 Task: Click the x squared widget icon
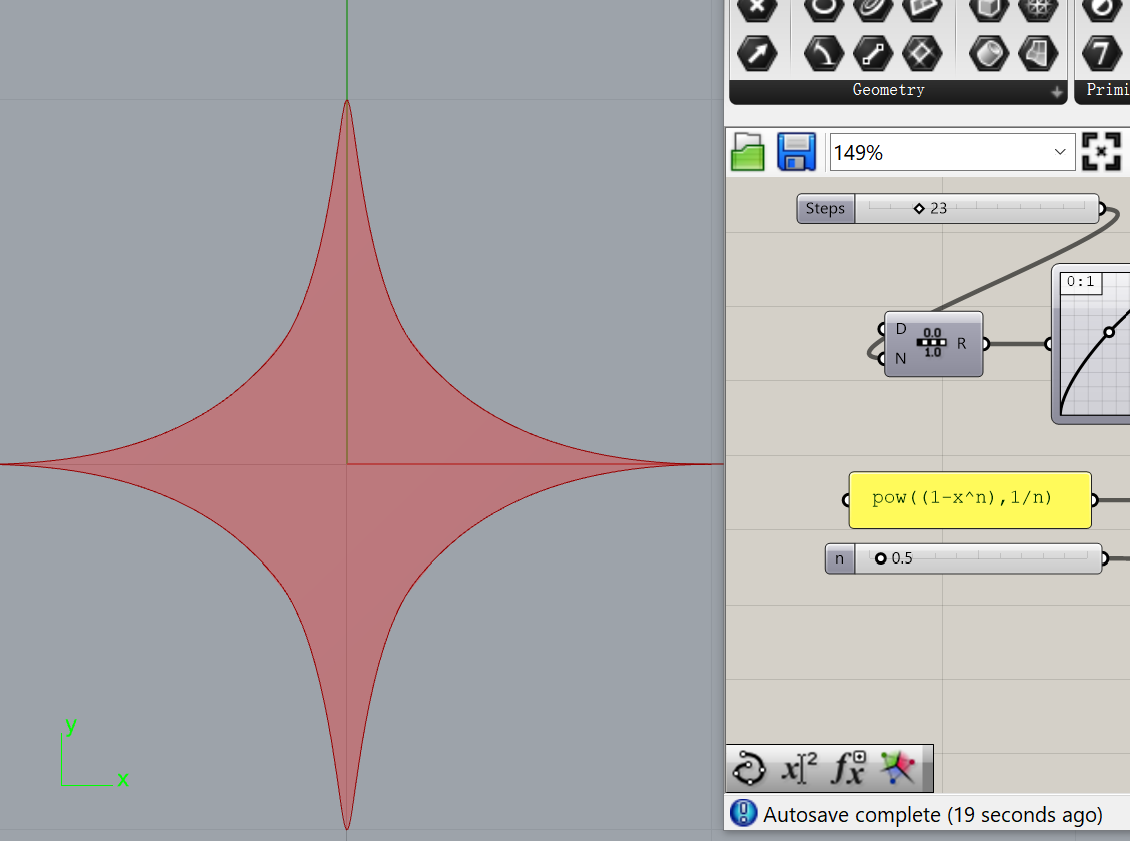(x=799, y=768)
